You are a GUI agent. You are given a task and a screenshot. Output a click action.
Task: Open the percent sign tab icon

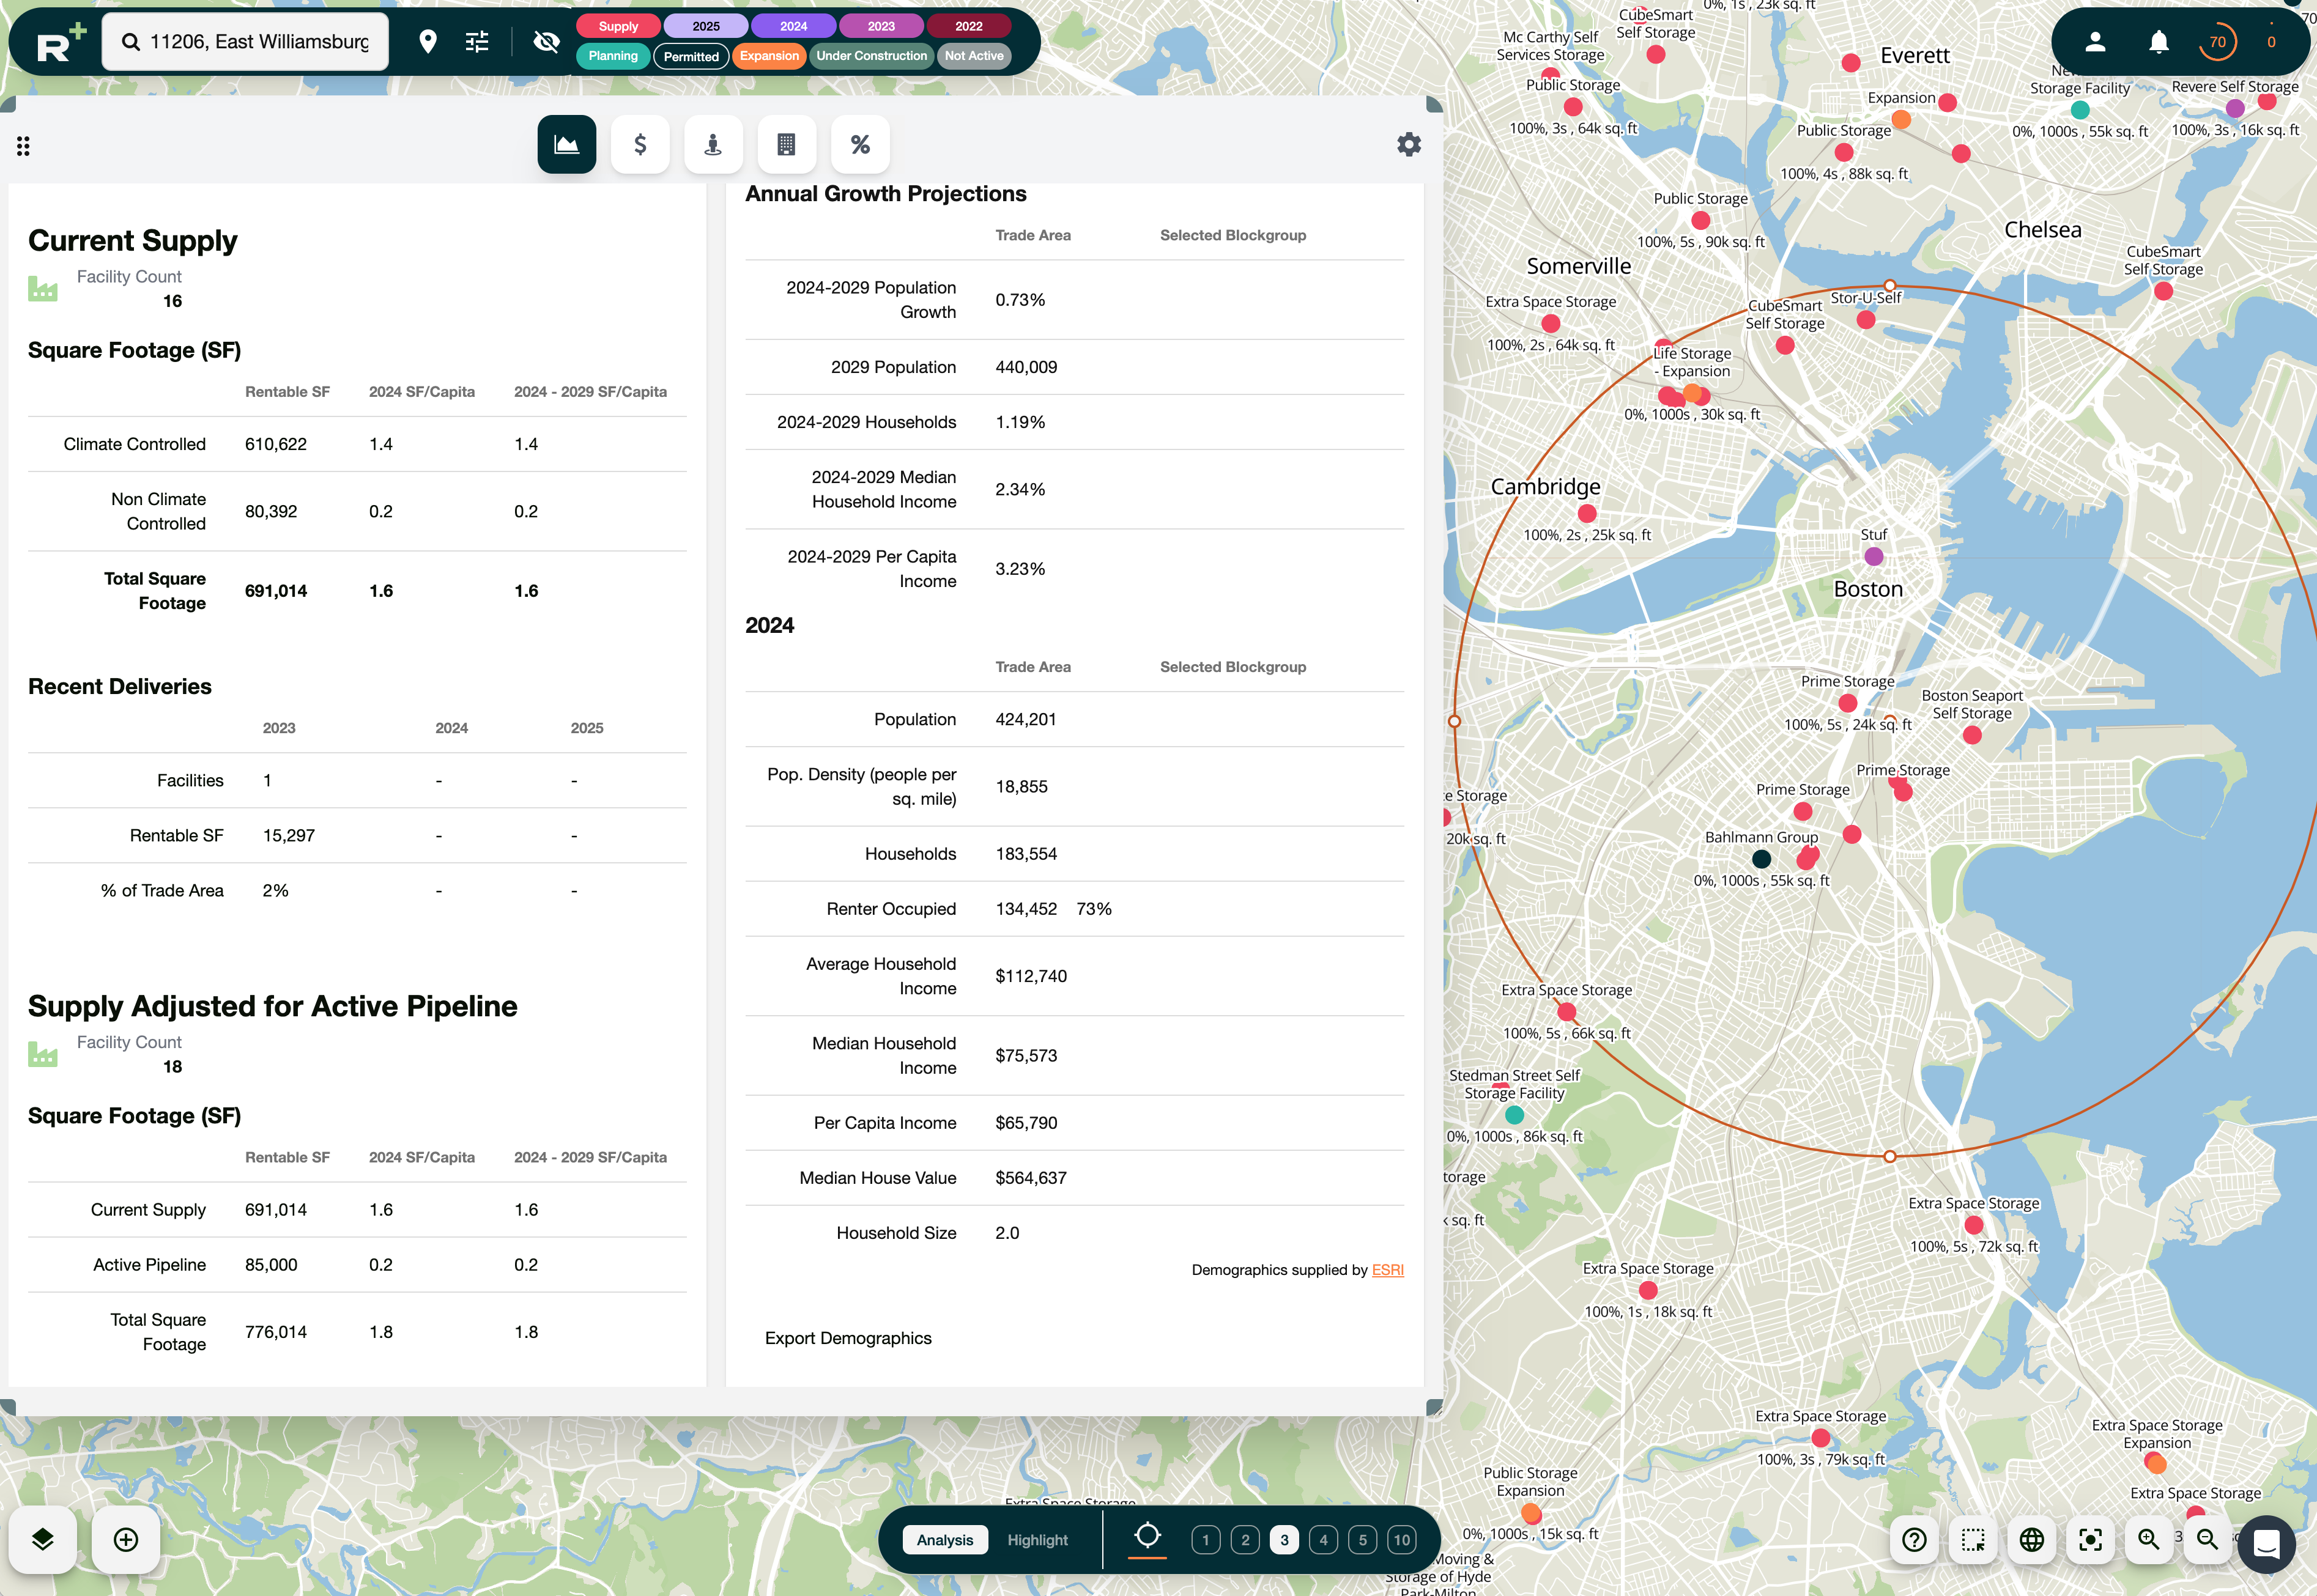860,145
